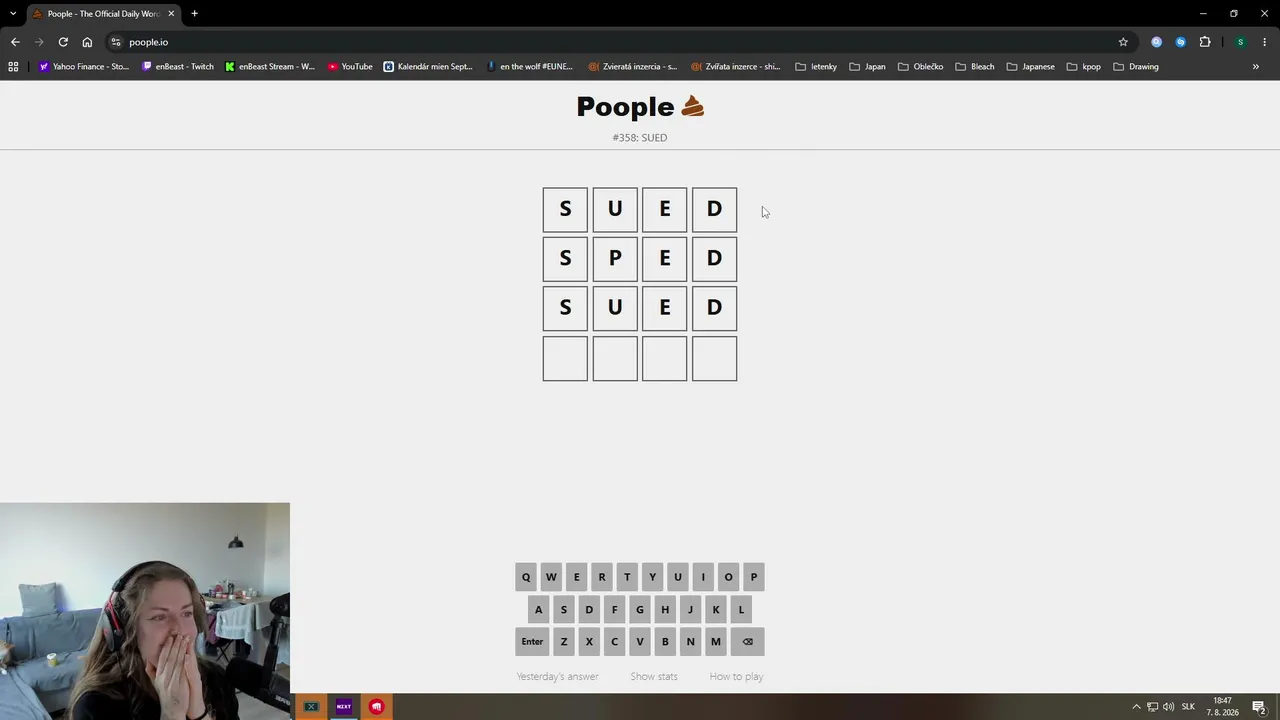The height and width of the screenshot is (720, 1280).
Task: Tap the Z key on the on-screen keyboard
Action: coord(564,642)
